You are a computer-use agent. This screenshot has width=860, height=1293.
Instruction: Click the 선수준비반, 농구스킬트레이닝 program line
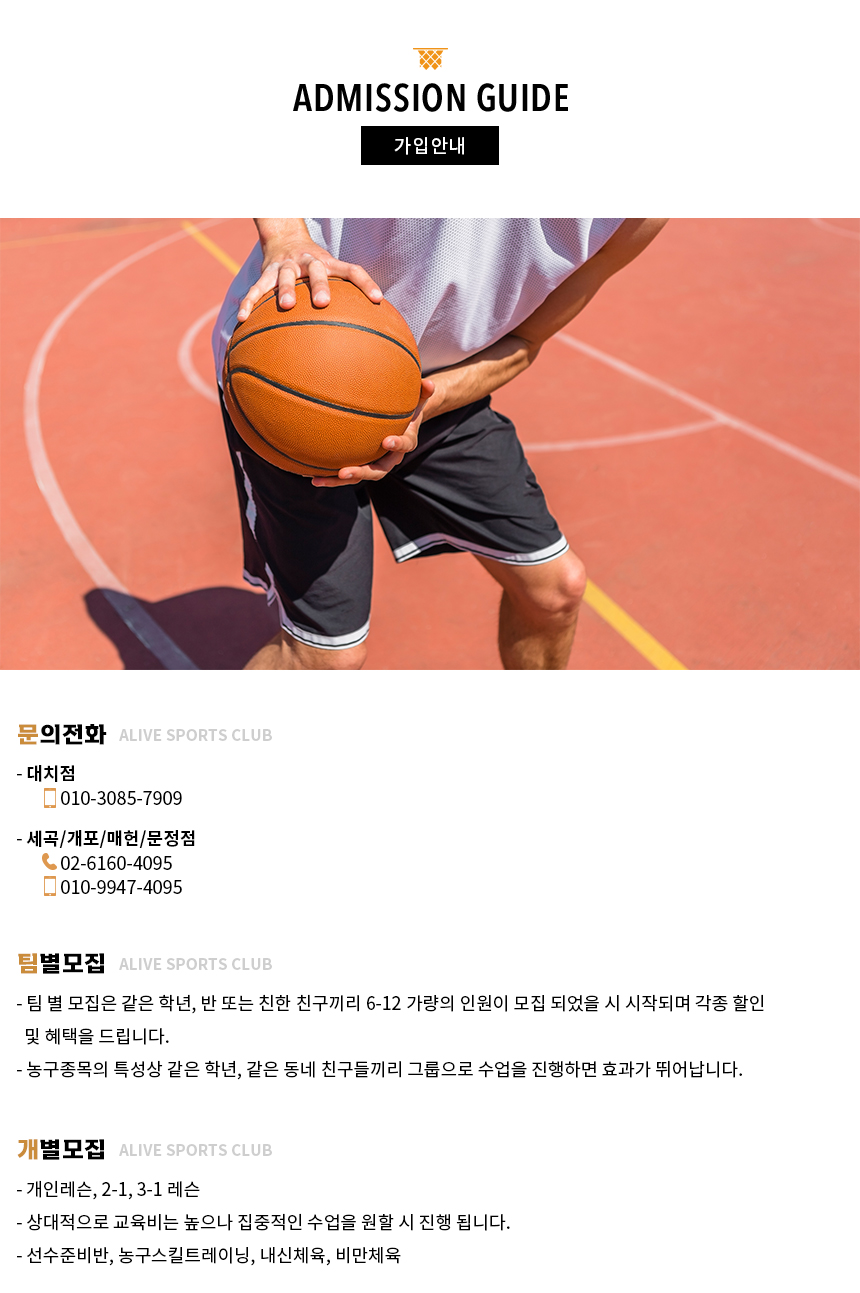208,1255
